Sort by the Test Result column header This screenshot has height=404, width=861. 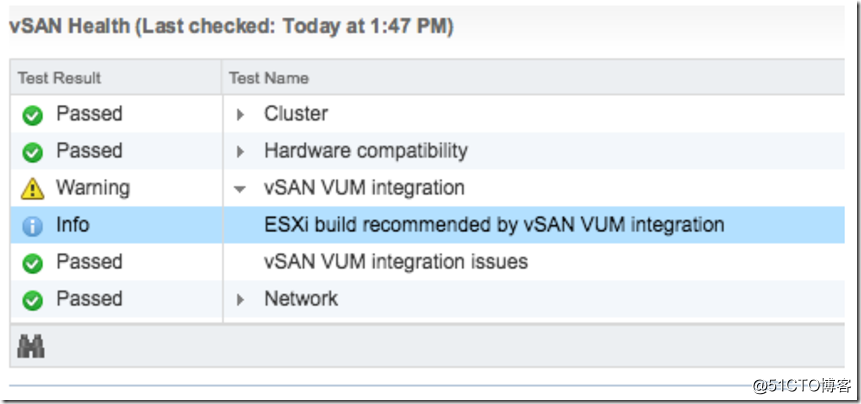point(59,78)
